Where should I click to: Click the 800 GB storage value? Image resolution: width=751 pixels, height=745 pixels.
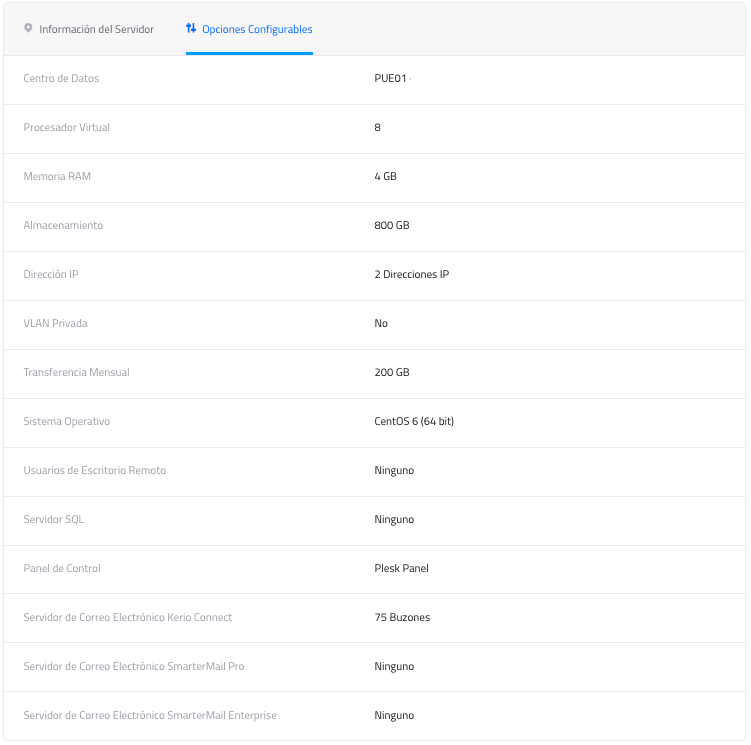[391, 225]
